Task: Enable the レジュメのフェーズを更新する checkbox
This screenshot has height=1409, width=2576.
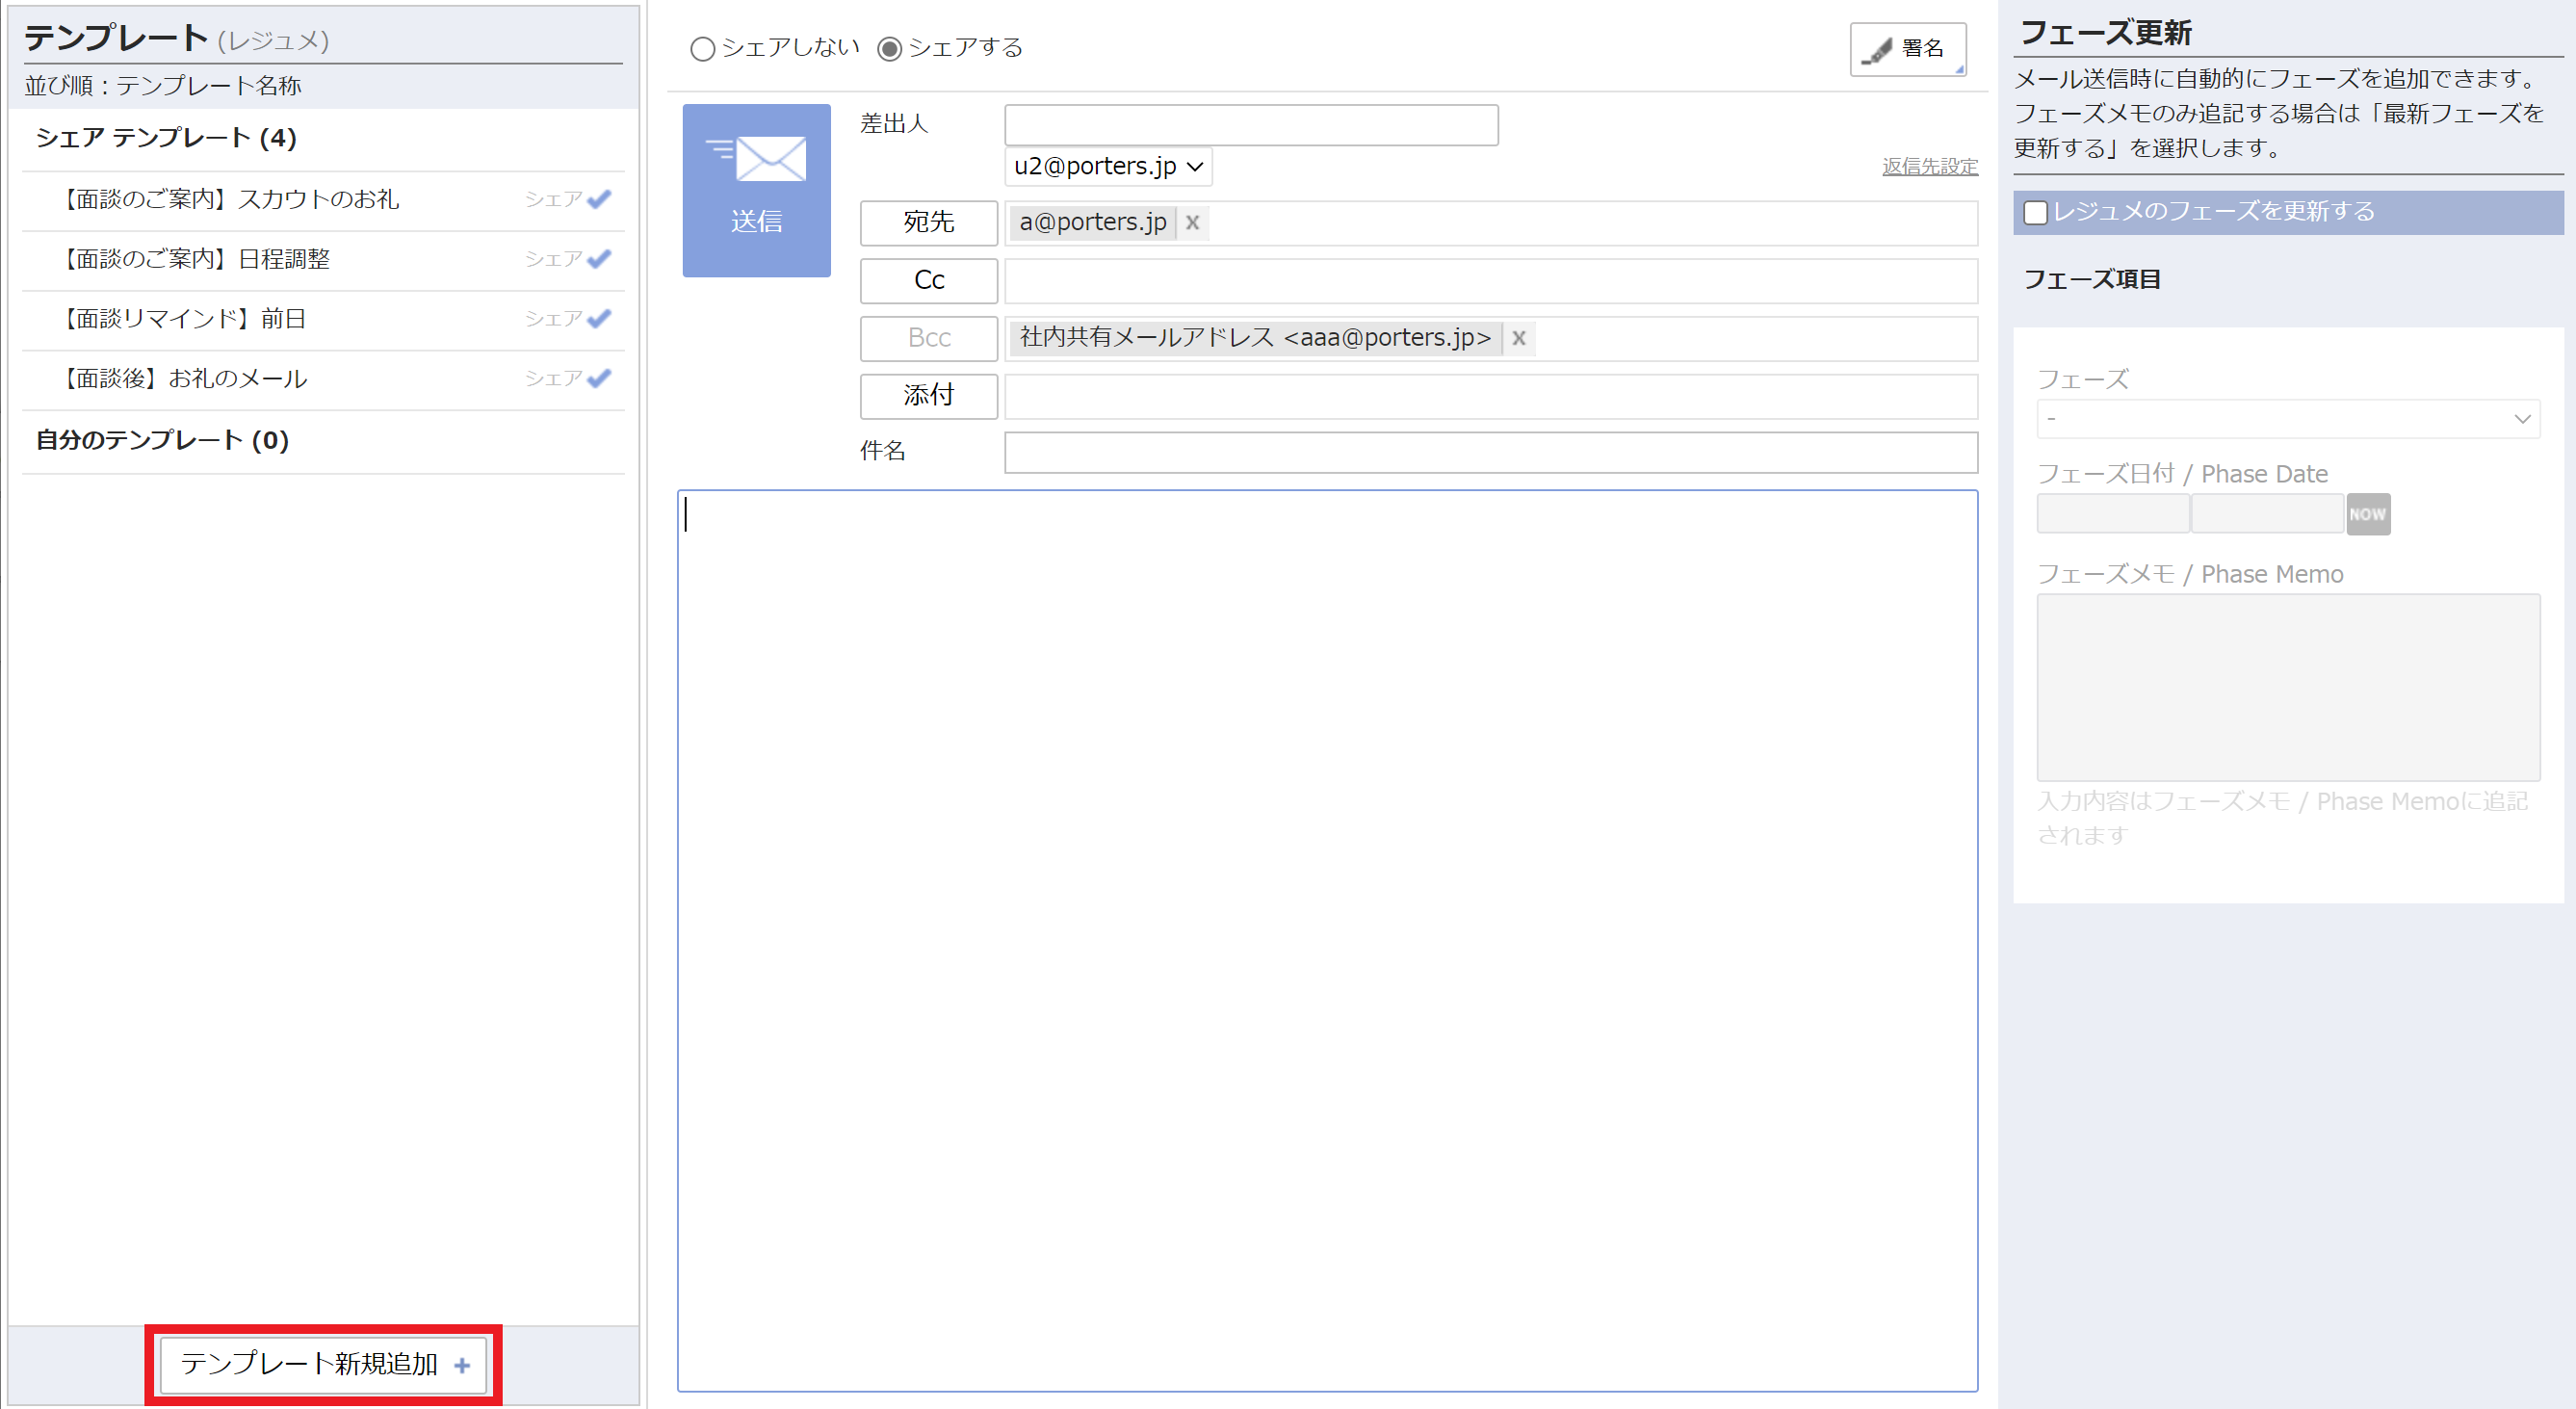Action: click(2036, 212)
